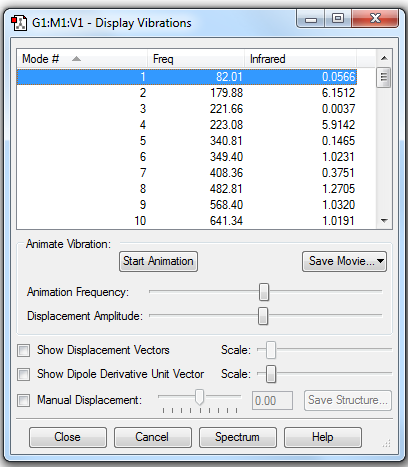Select mode 4 with frequency 223.08
Screen dimensions: 408x467
click(x=187, y=125)
